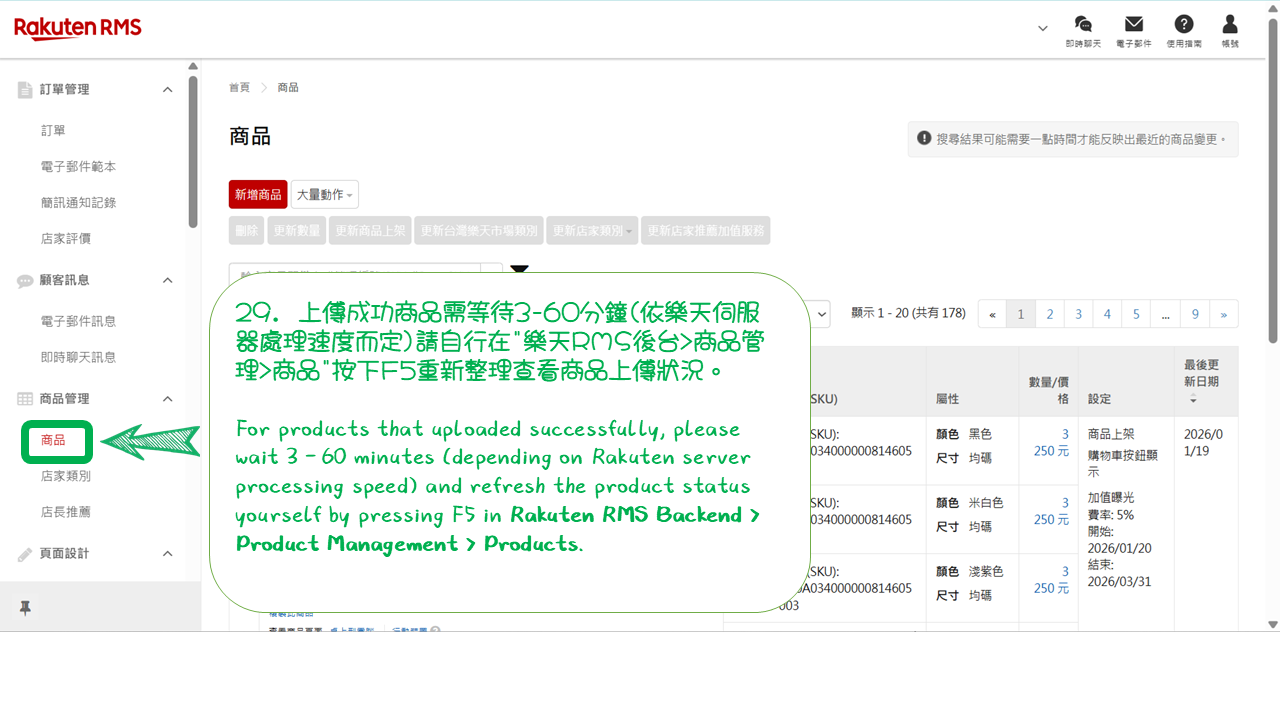This screenshot has height=720, width=1280.
Task: Click the Rakuten RMS logo
Action: tap(78, 29)
